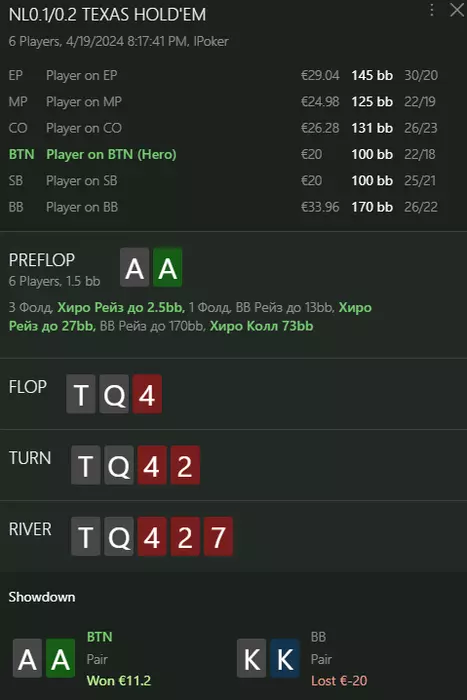Click the green Ace card in preflop row
467x700 pixels.
click(167, 267)
